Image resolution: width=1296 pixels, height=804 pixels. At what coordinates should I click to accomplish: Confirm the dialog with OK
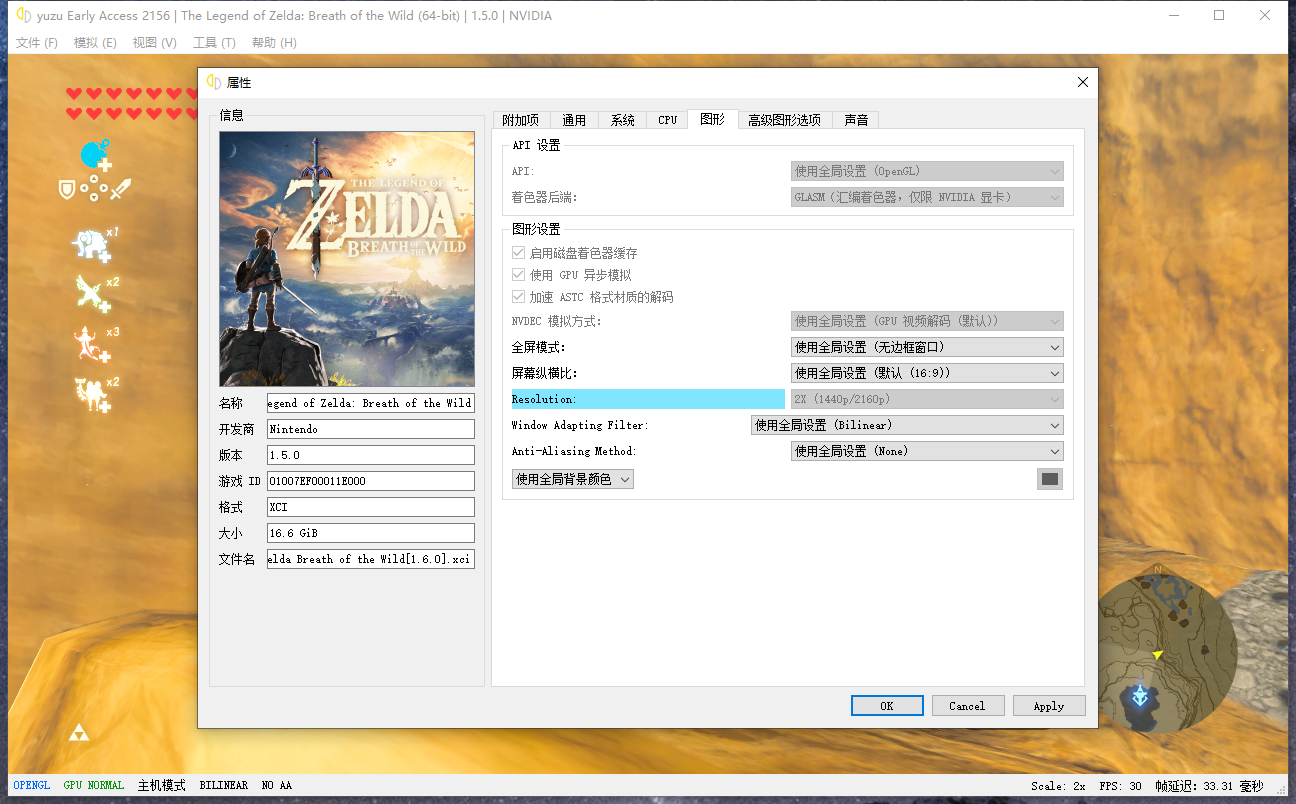[887, 705]
